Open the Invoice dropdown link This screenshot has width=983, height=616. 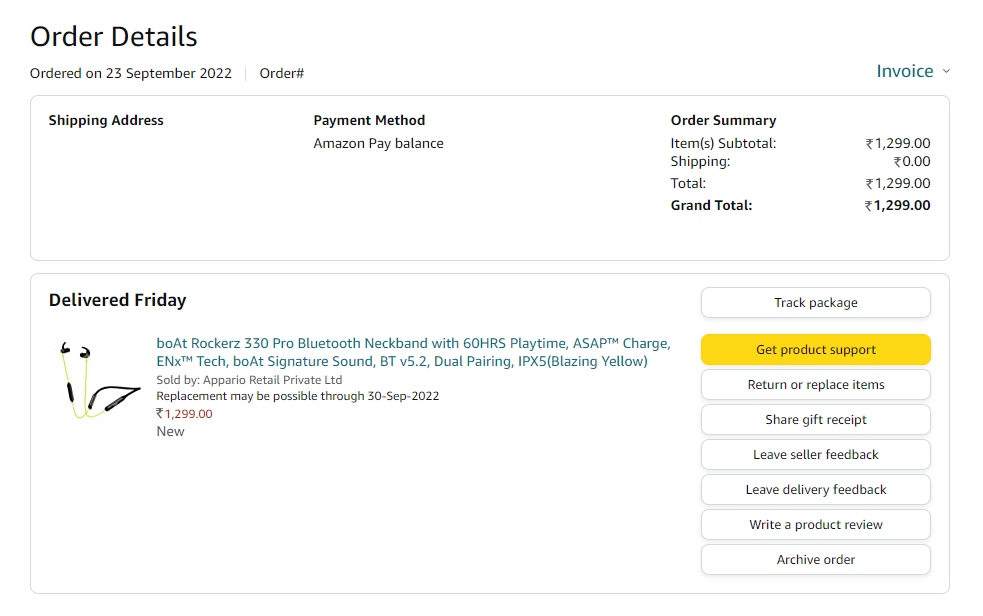pyautogui.click(x=904, y=71)
